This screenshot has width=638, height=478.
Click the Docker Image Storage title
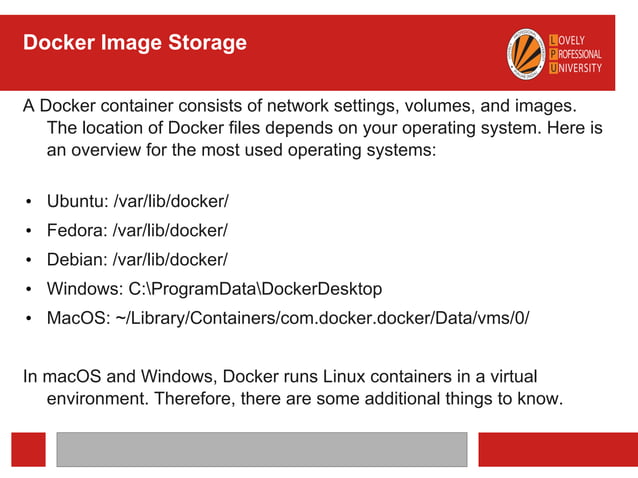(x=135, y=42)
